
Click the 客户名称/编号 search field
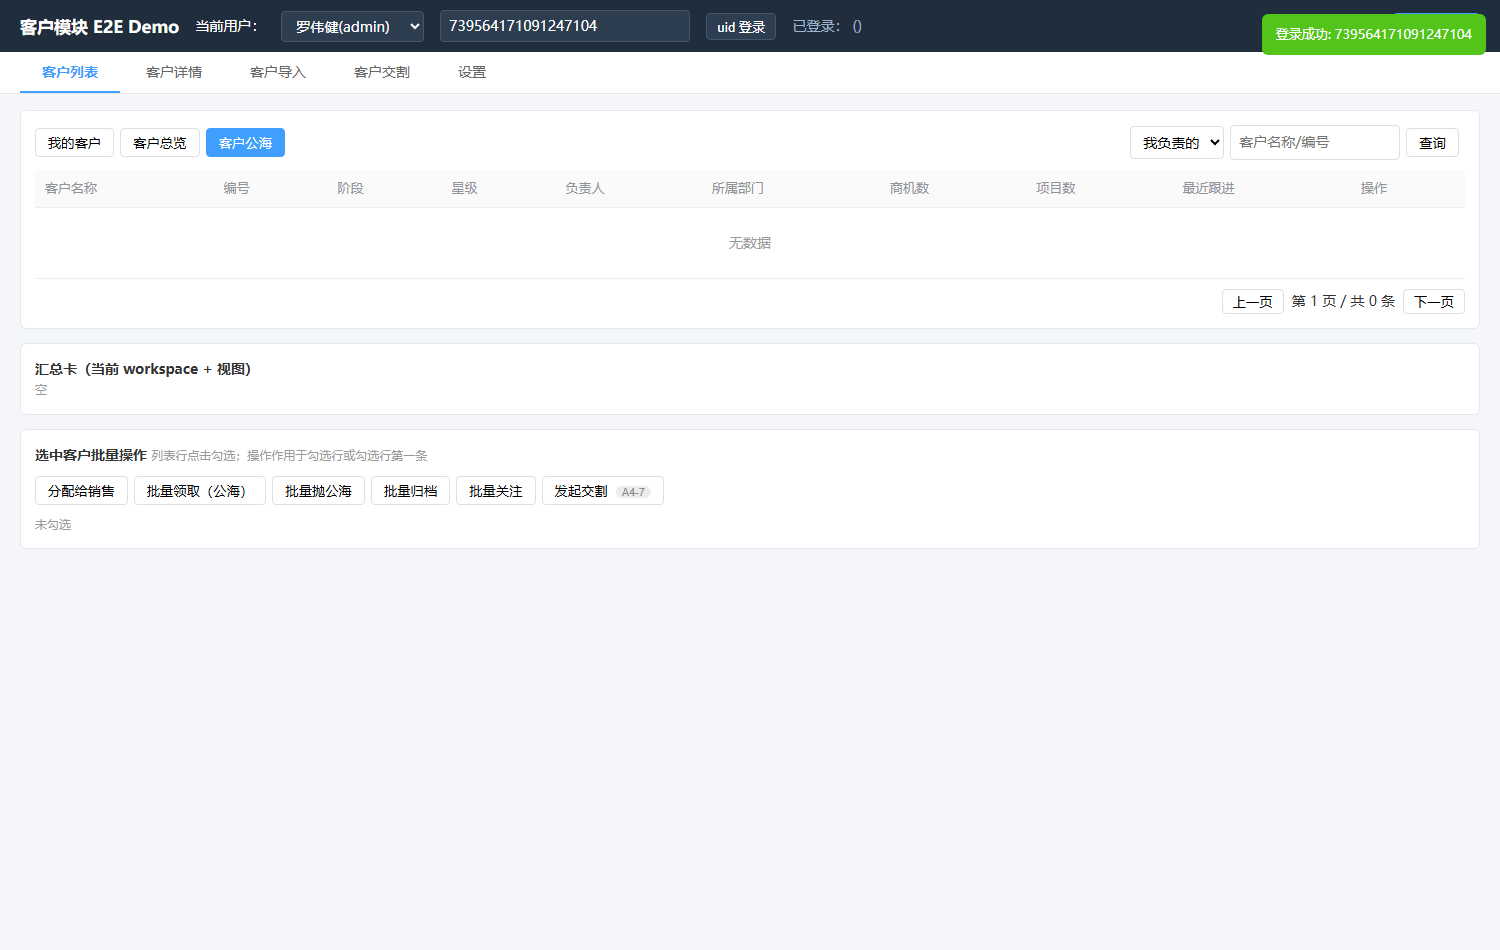click(x=1315, y=142)
